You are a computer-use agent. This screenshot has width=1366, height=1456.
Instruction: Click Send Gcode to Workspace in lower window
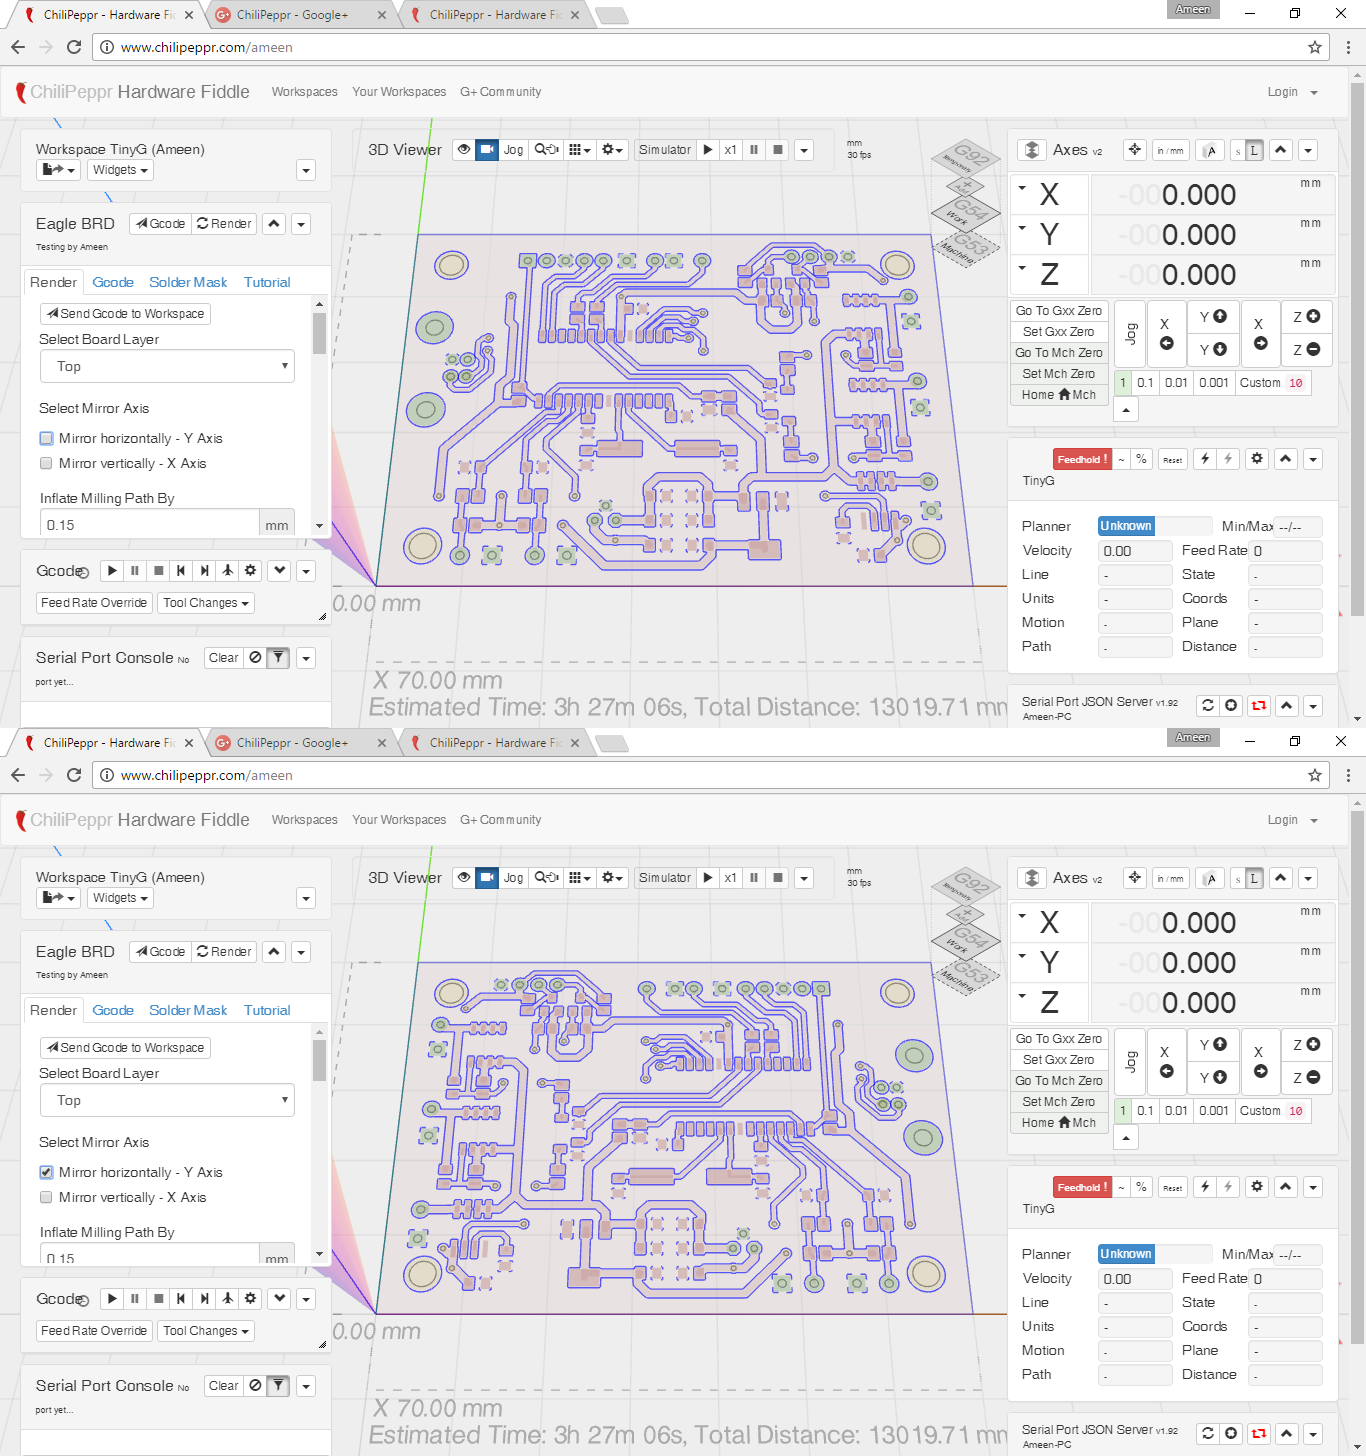tap(125, 1048)
